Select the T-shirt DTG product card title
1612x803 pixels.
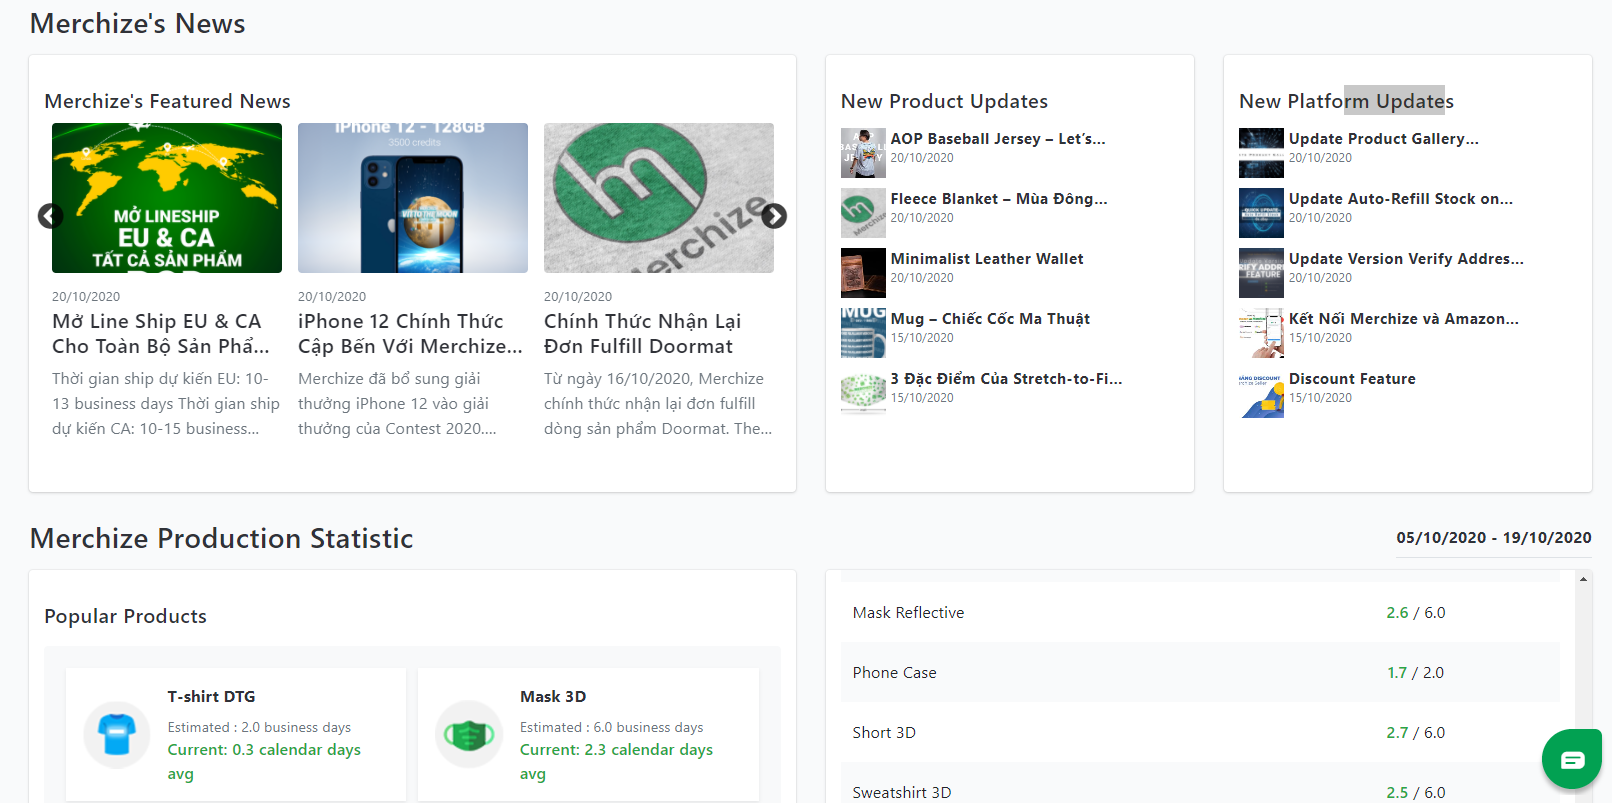point(211,697)
